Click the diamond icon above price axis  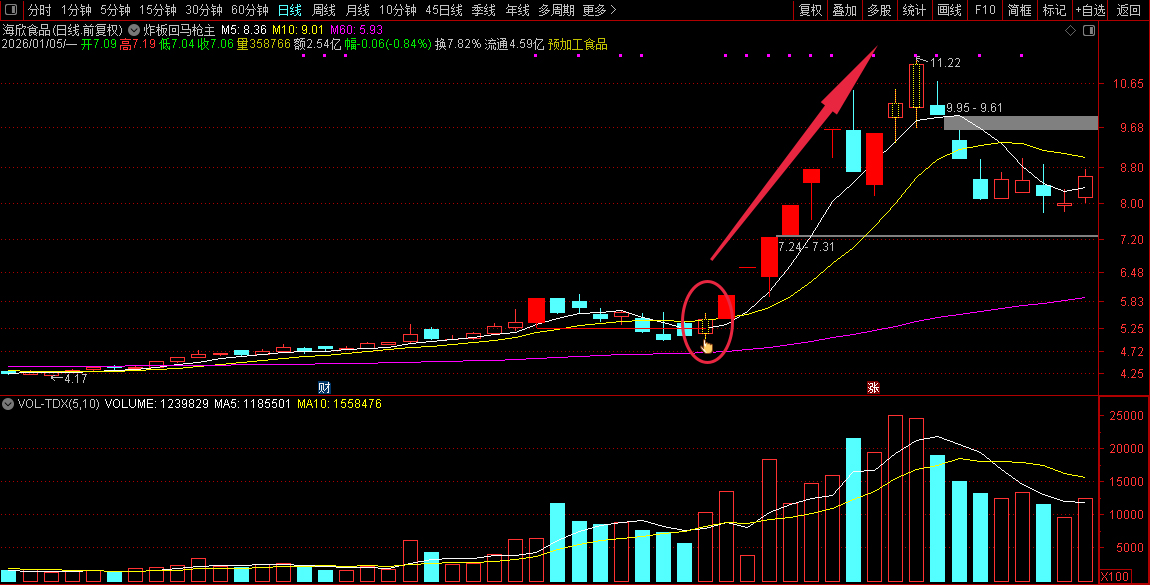(x=1070, y=31)
